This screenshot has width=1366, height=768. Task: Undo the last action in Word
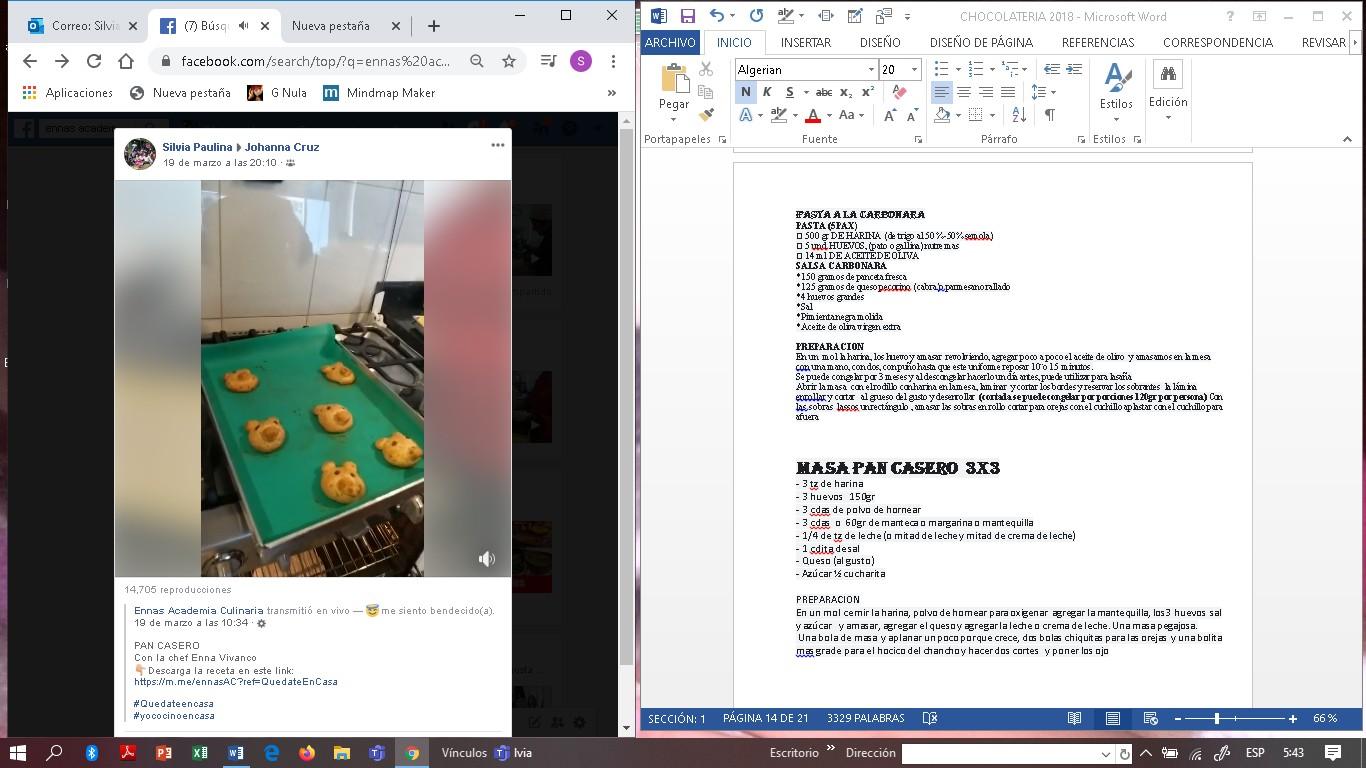point(716,16)
